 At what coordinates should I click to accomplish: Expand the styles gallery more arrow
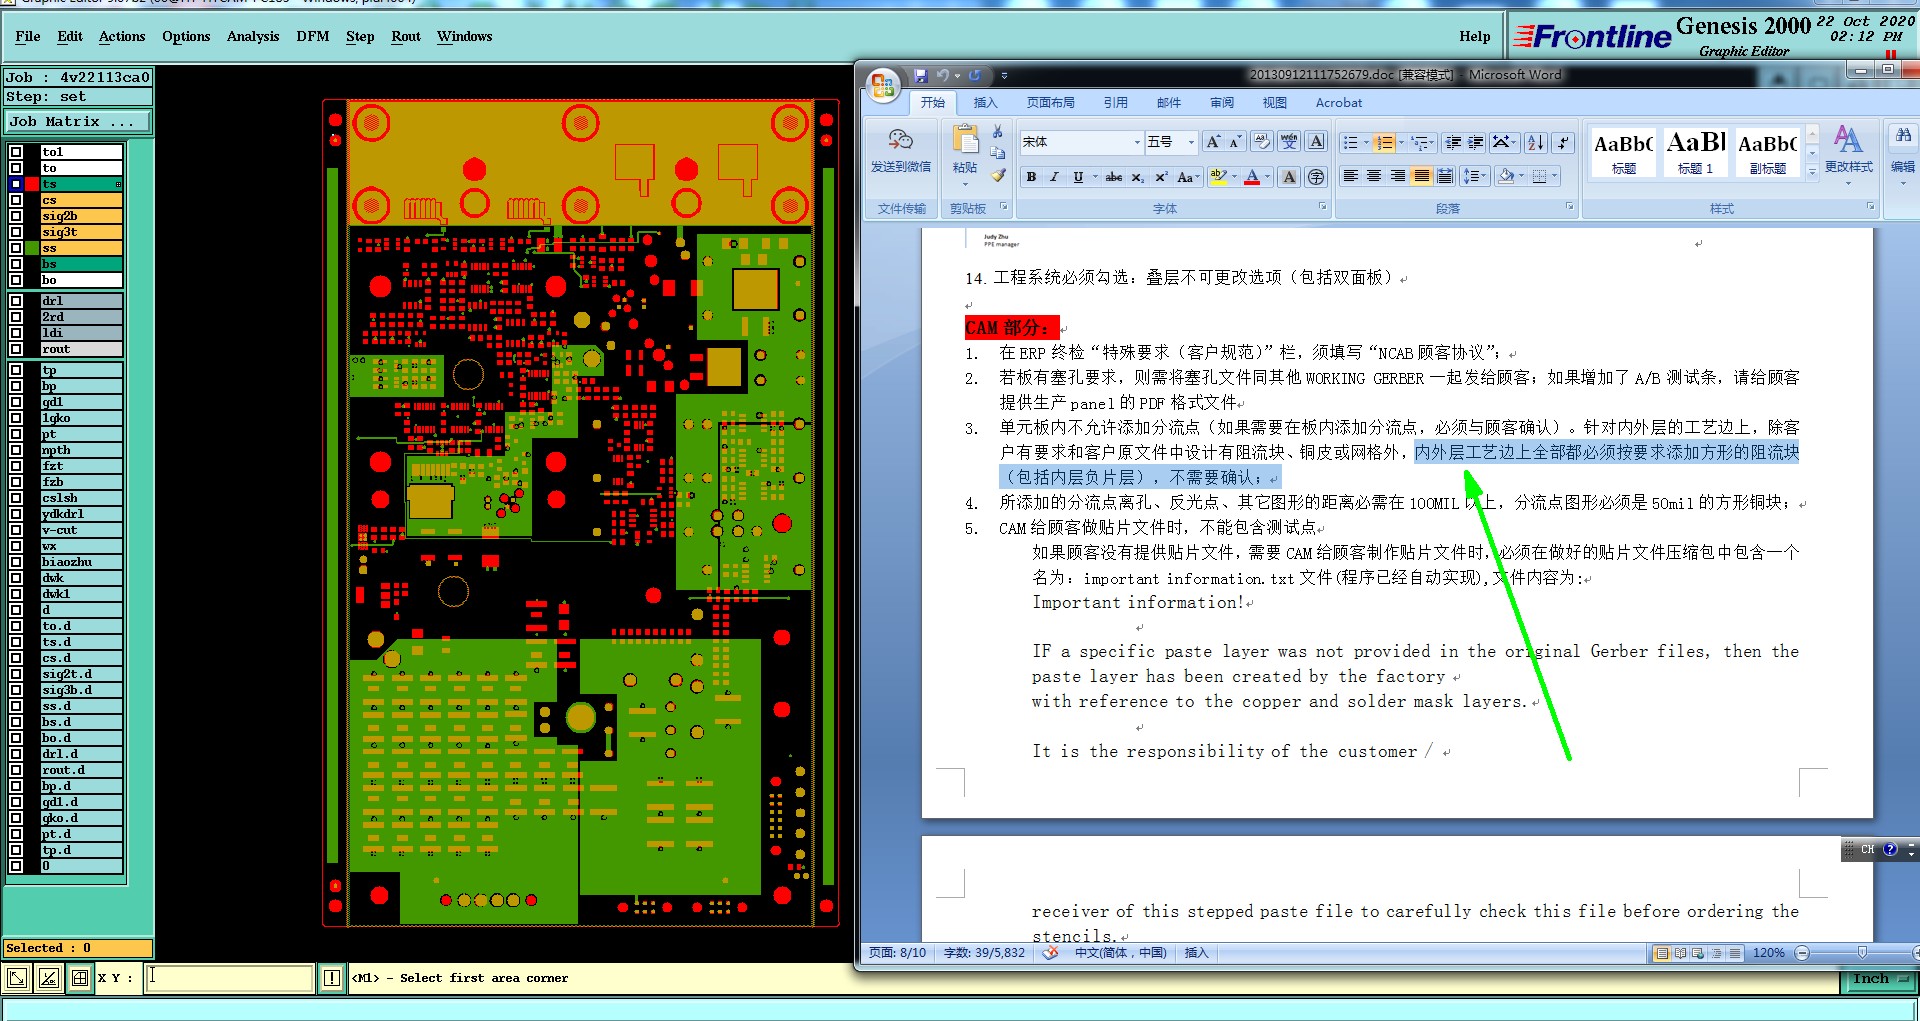pos(1812,172)
